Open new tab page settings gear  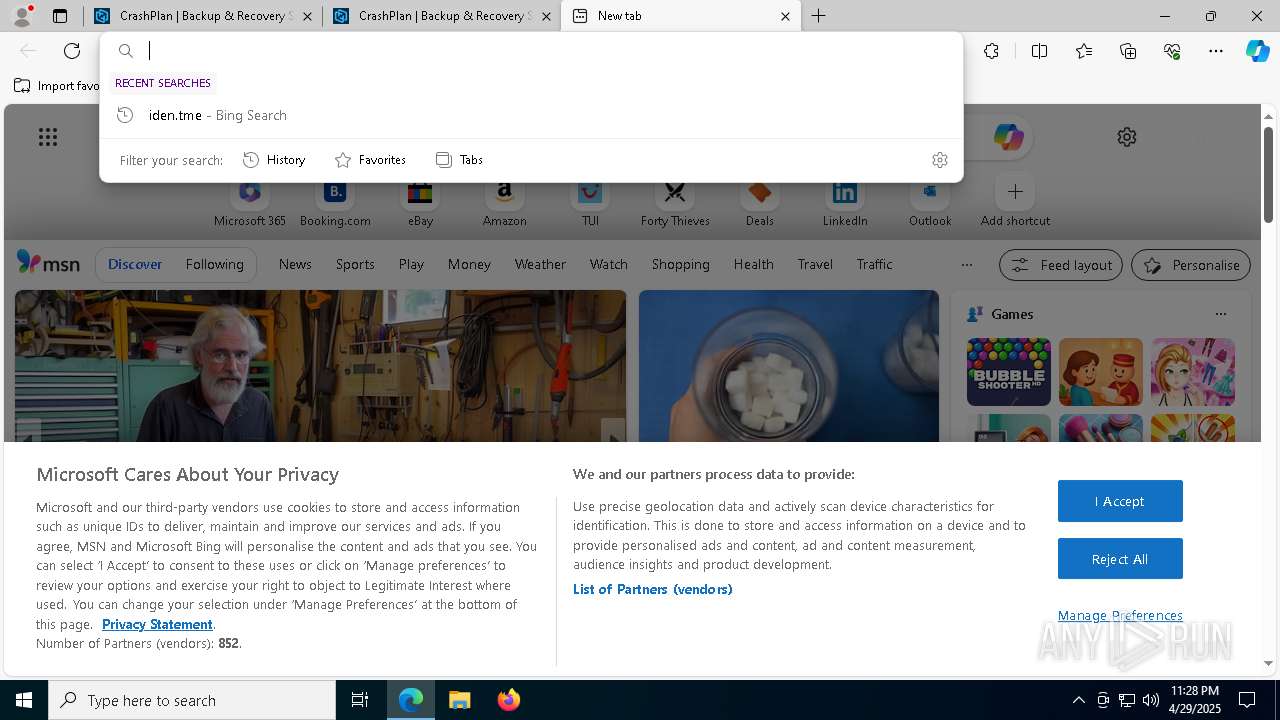point(1127,137)
